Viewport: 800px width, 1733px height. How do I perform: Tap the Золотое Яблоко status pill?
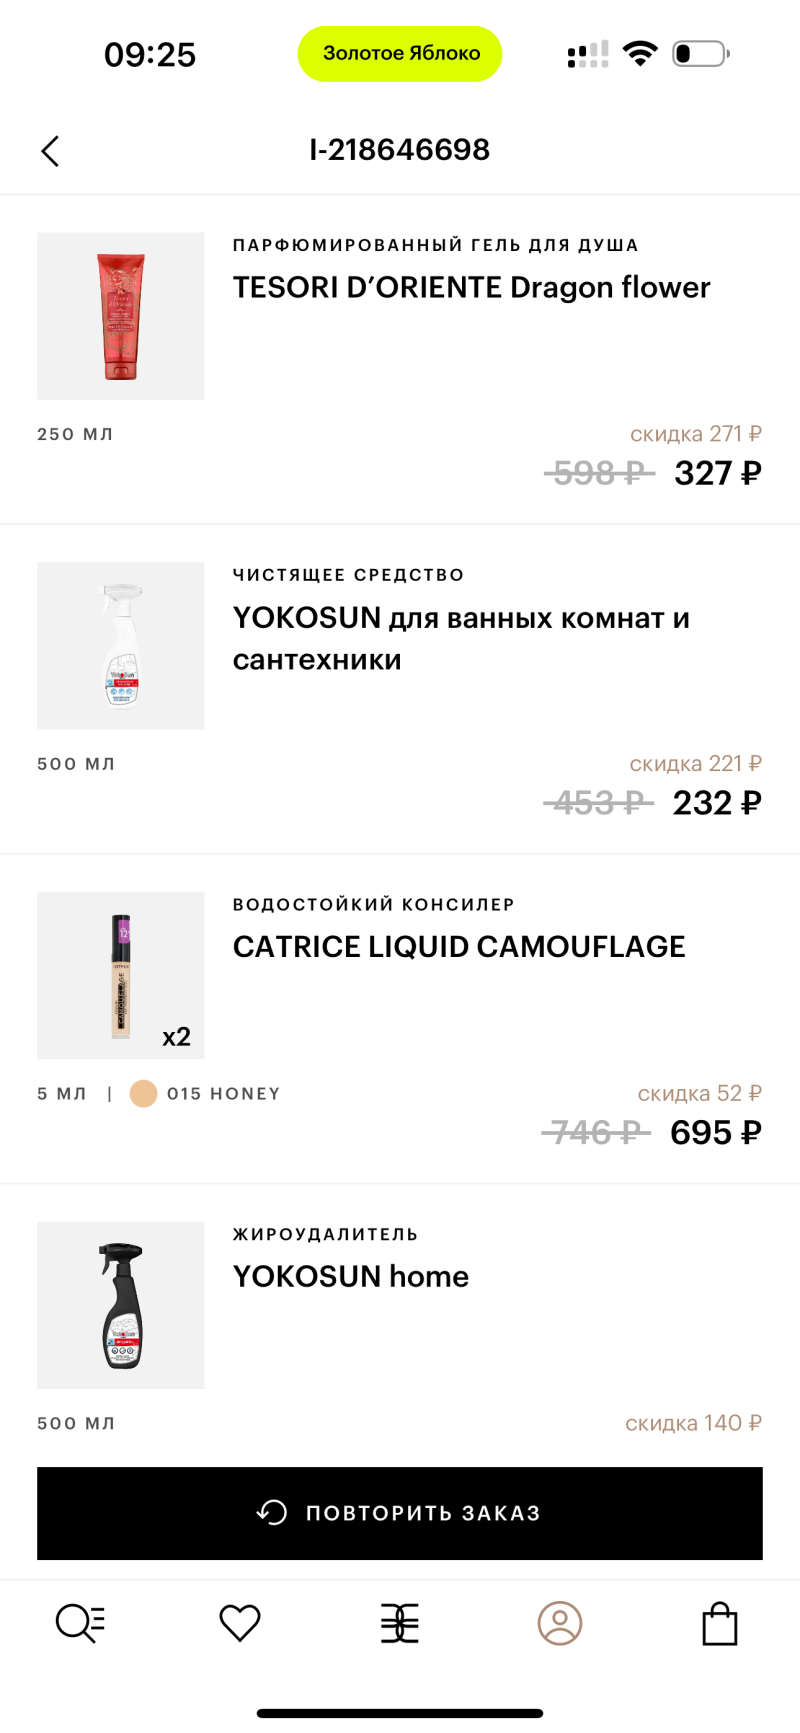(400, 54)
